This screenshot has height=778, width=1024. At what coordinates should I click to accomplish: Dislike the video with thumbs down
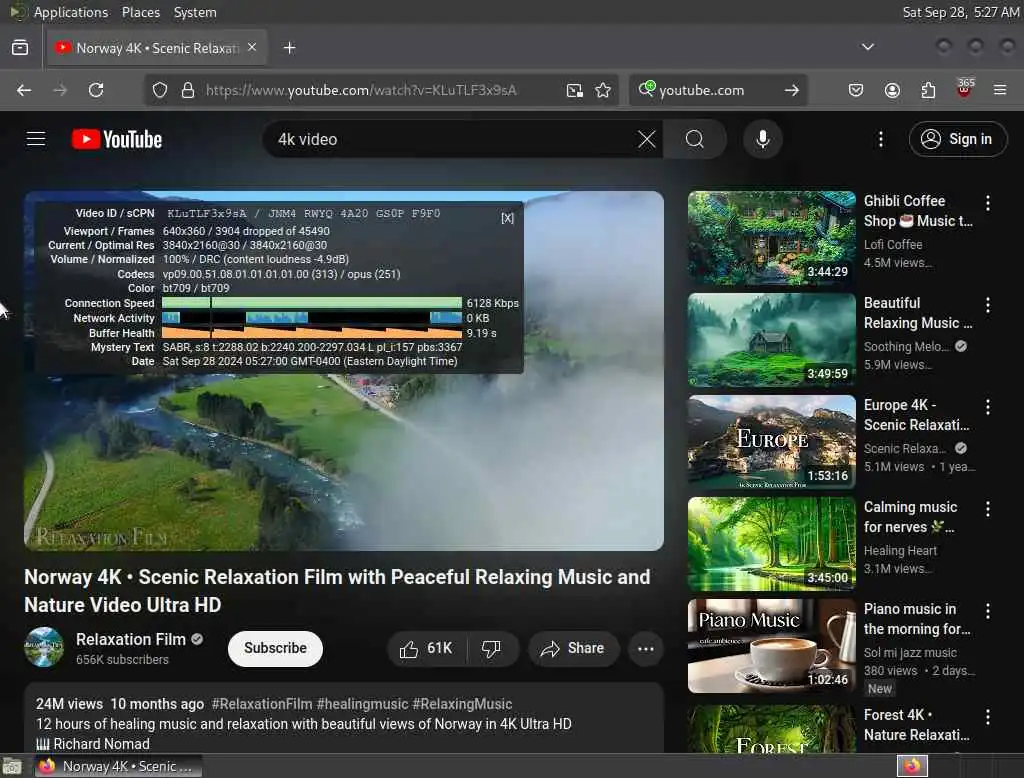coord(491,649)
